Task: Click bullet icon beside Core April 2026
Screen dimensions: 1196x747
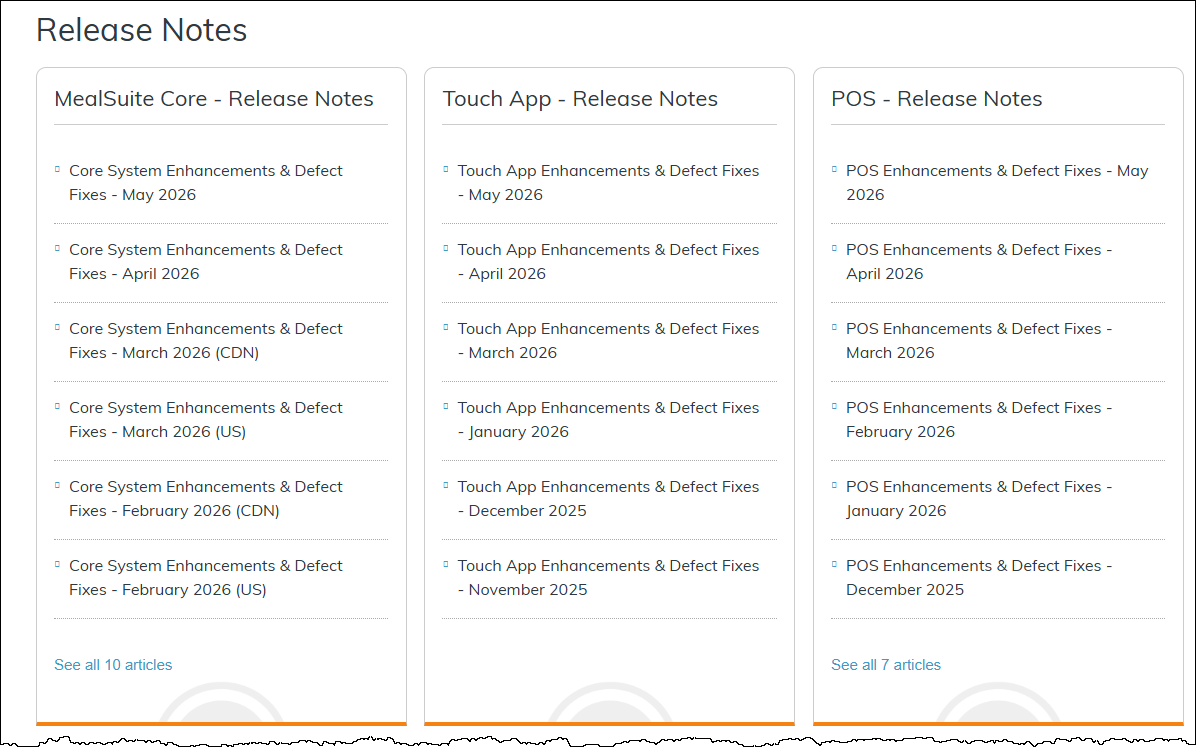Action: pos(57,248)
